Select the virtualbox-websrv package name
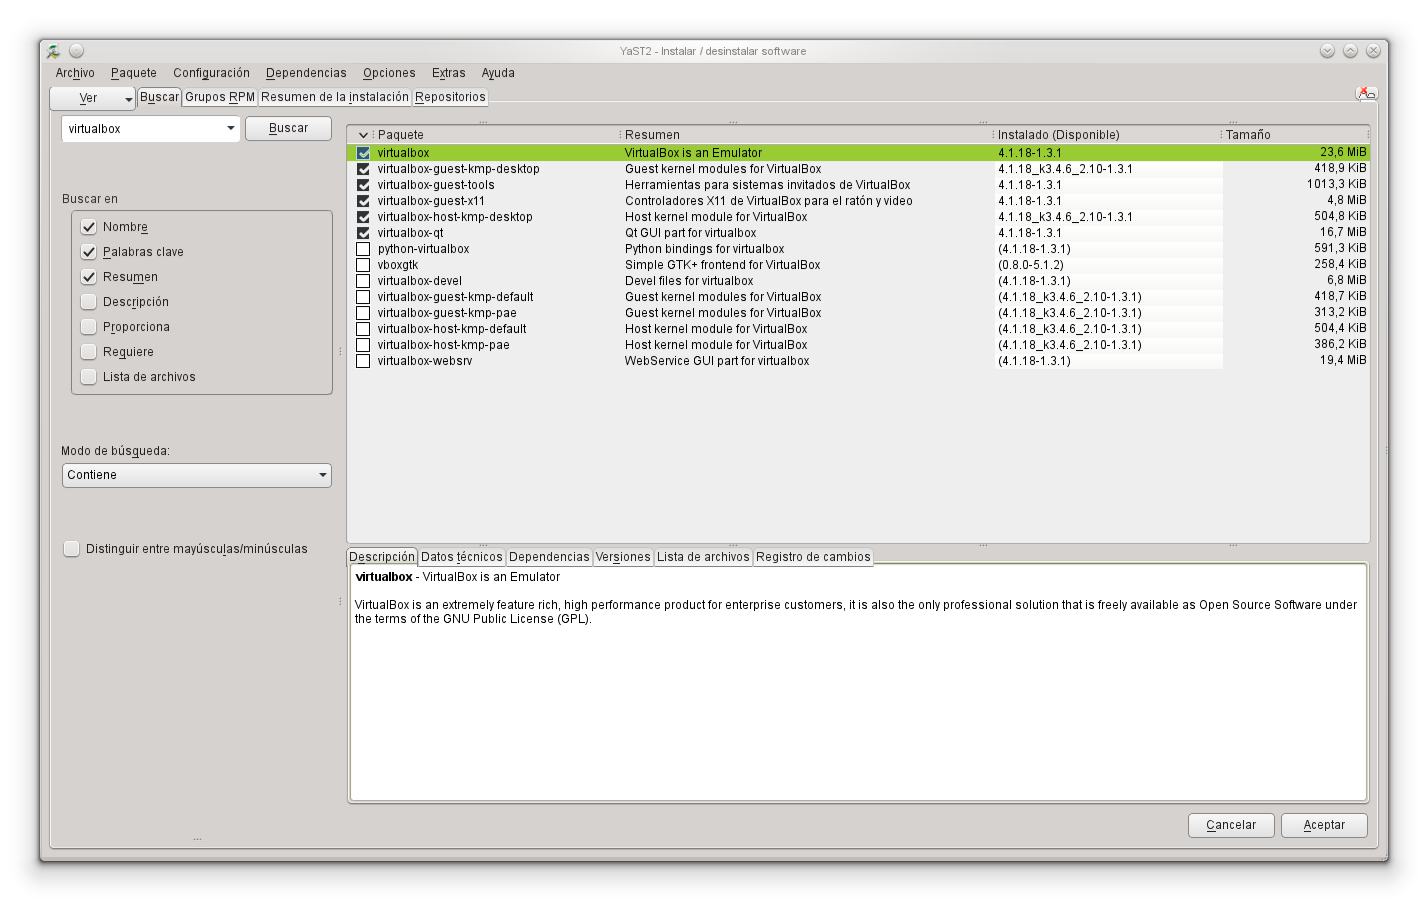 tap(425, 361)
